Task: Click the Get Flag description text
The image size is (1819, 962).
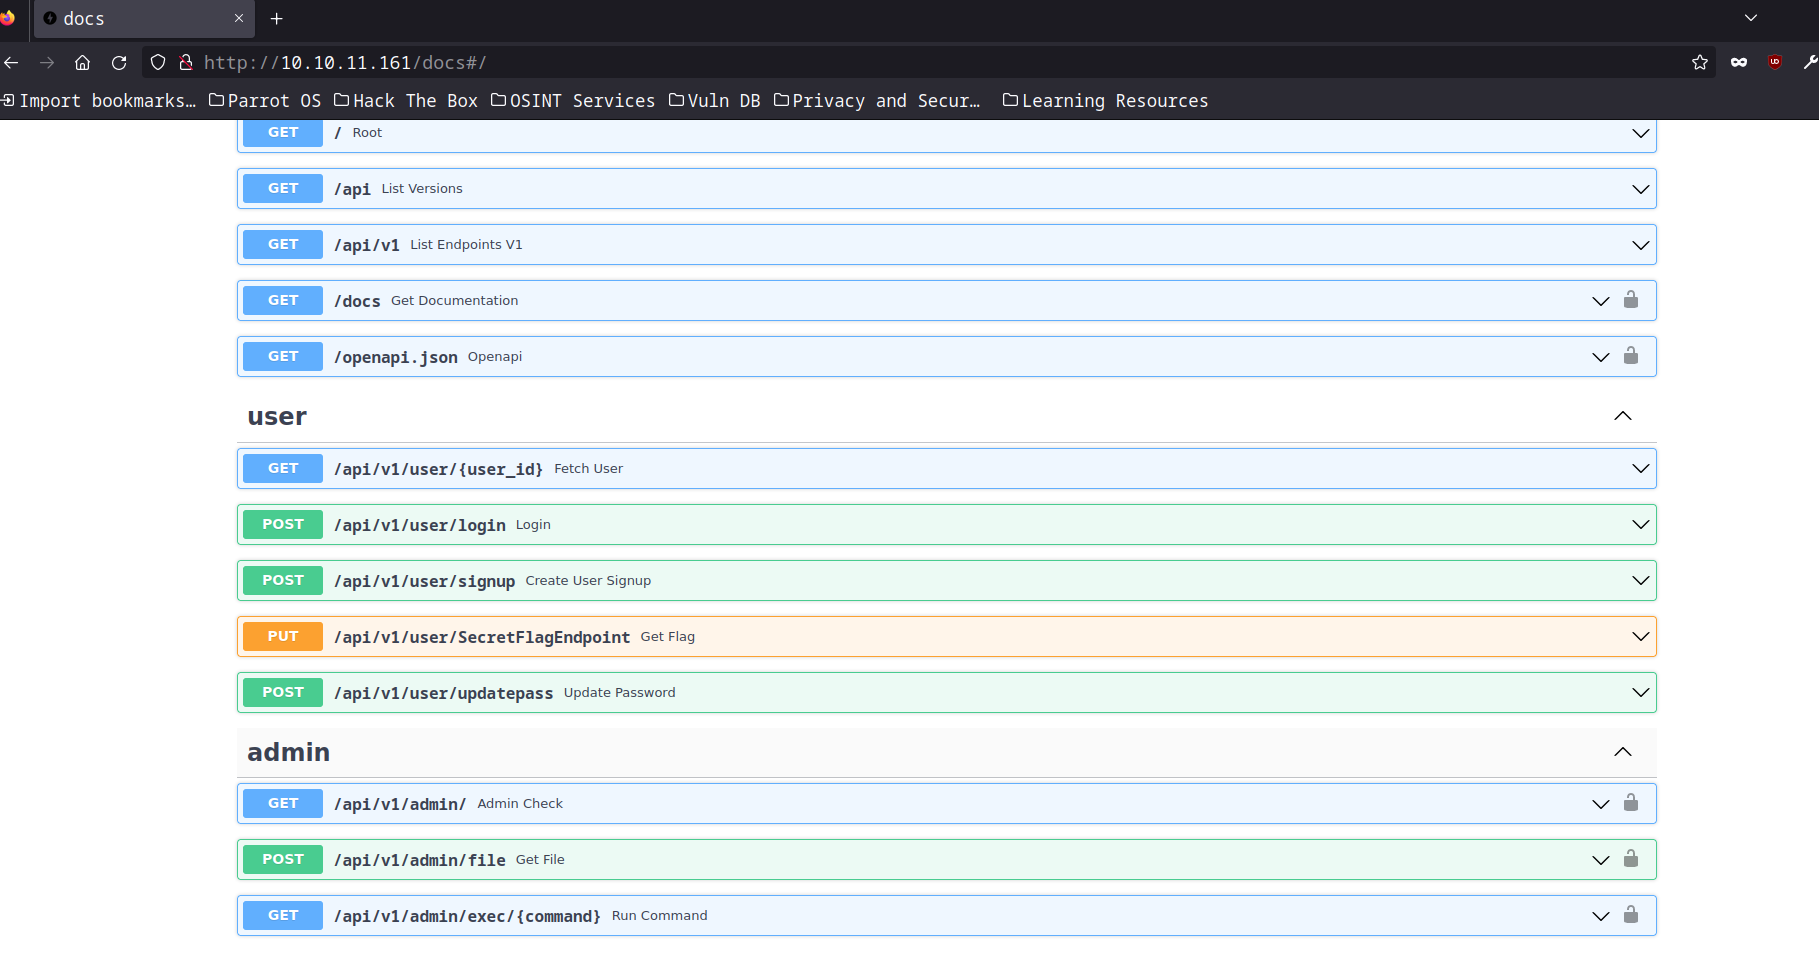Action: click(668, 636)
